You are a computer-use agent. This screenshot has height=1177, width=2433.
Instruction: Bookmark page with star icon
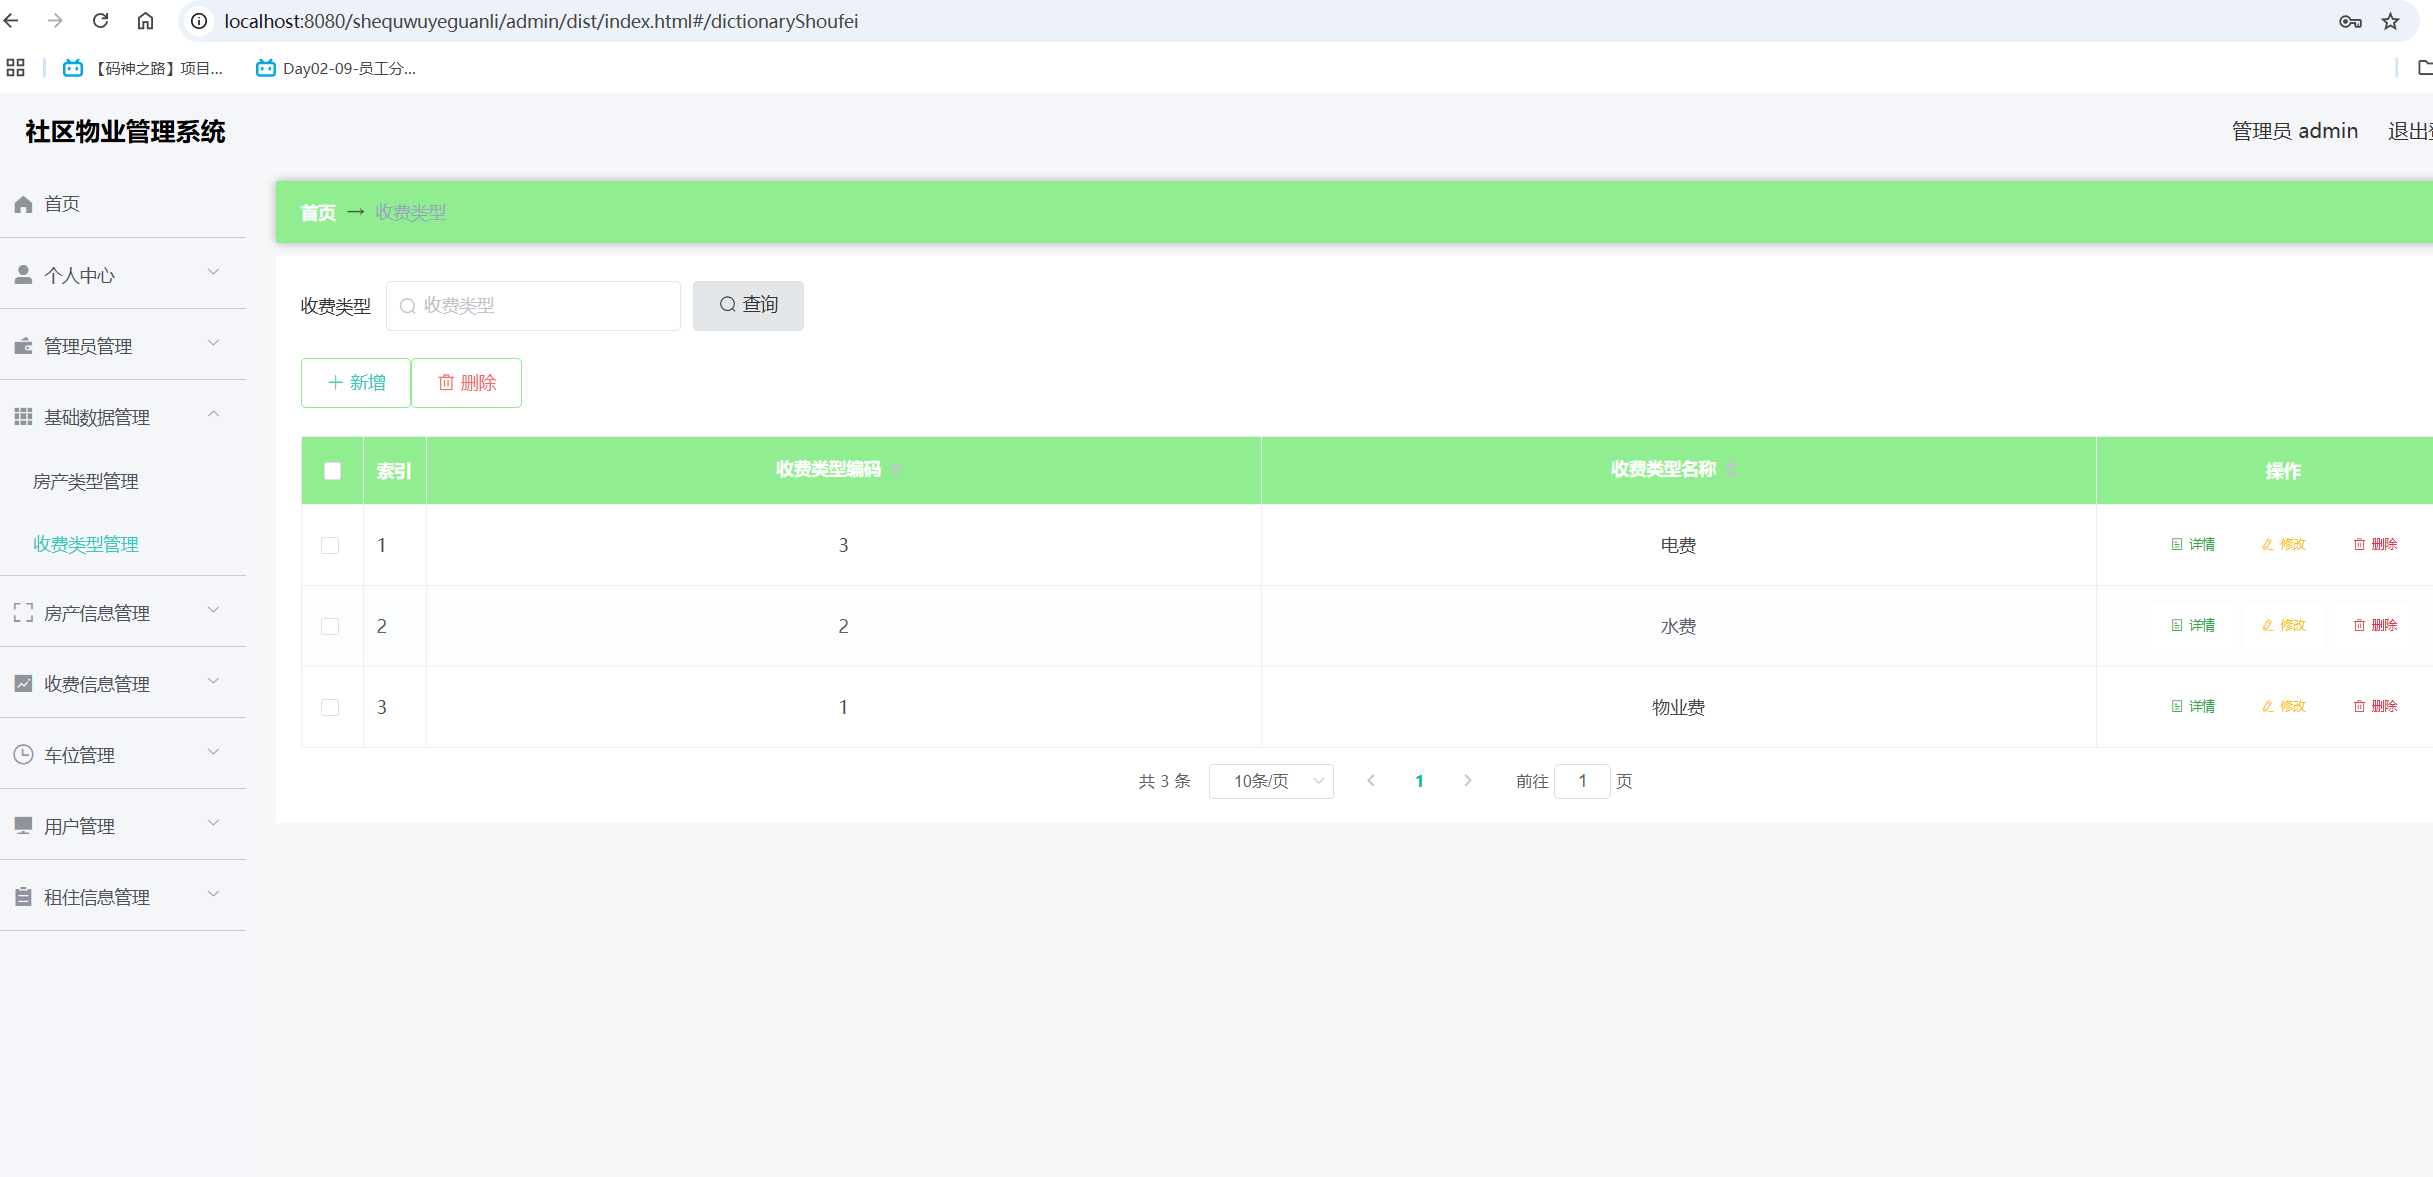point(2390,21)
